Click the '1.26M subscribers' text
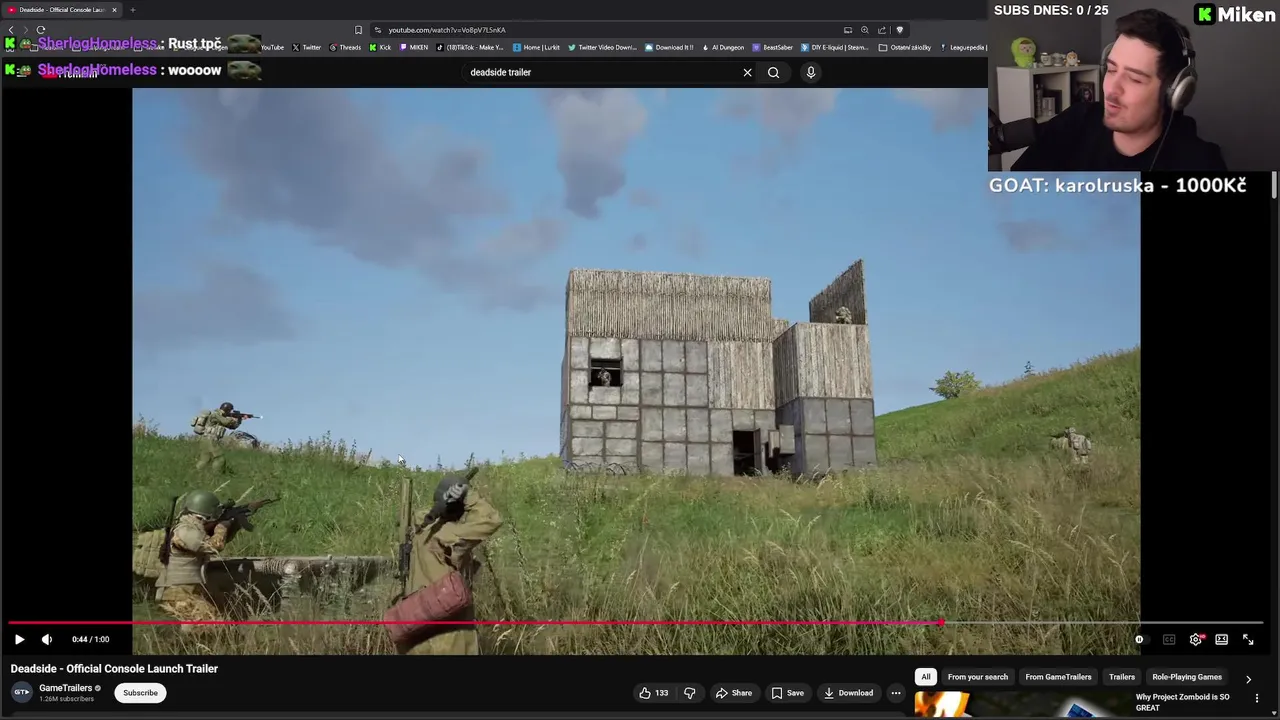 pyautogui.click(x=66, y=699)
